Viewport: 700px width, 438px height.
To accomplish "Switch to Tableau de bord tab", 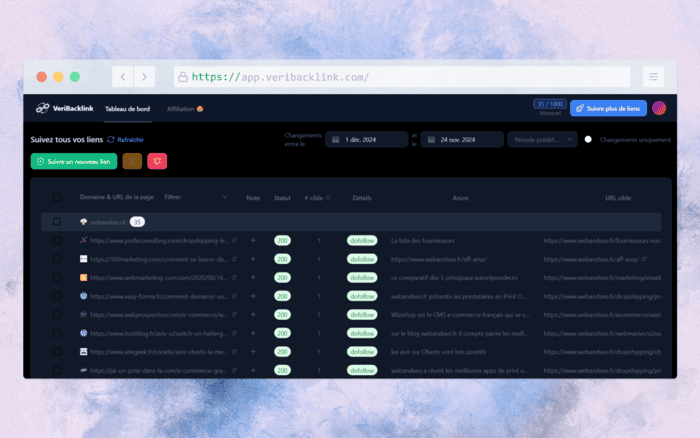I will click(127, 109).
